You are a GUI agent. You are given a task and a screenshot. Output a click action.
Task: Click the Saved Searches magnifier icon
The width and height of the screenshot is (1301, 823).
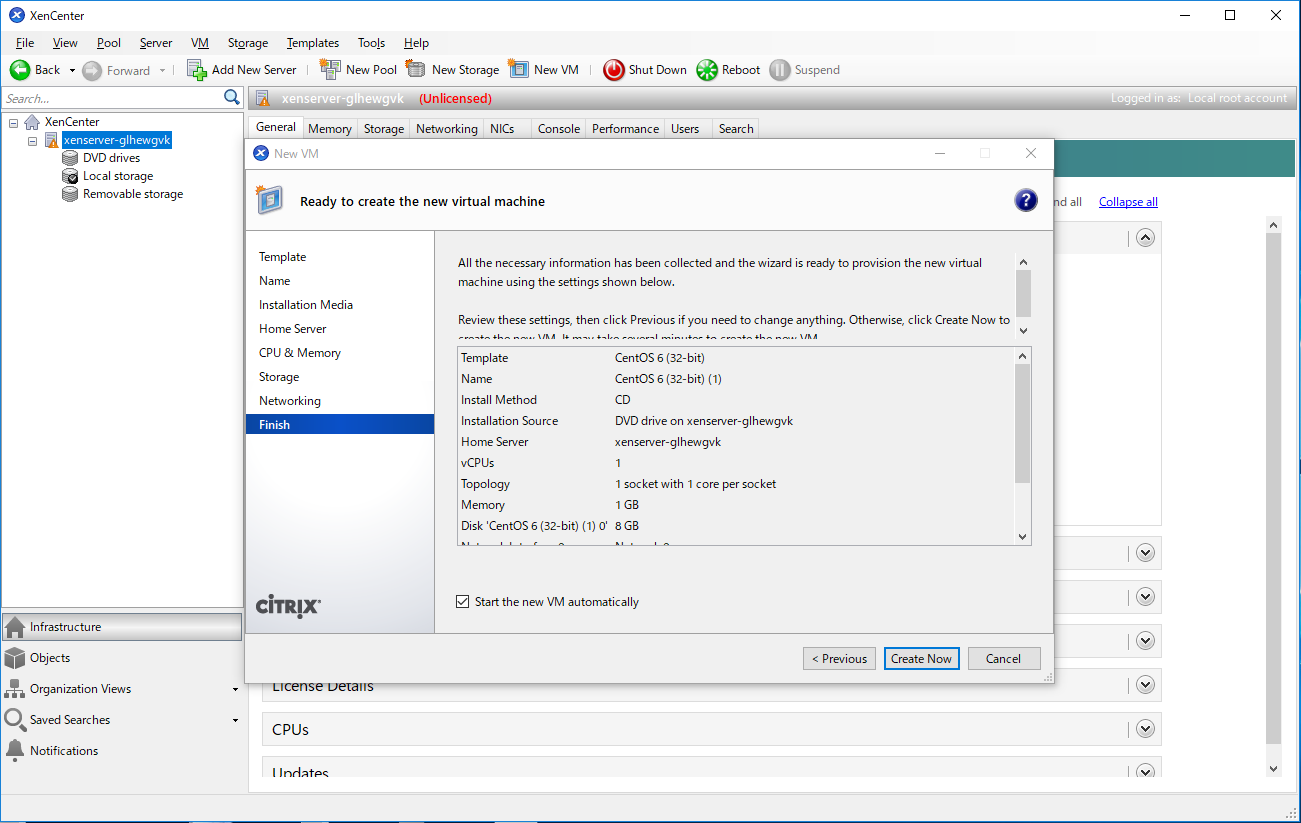tap(15, 720)
